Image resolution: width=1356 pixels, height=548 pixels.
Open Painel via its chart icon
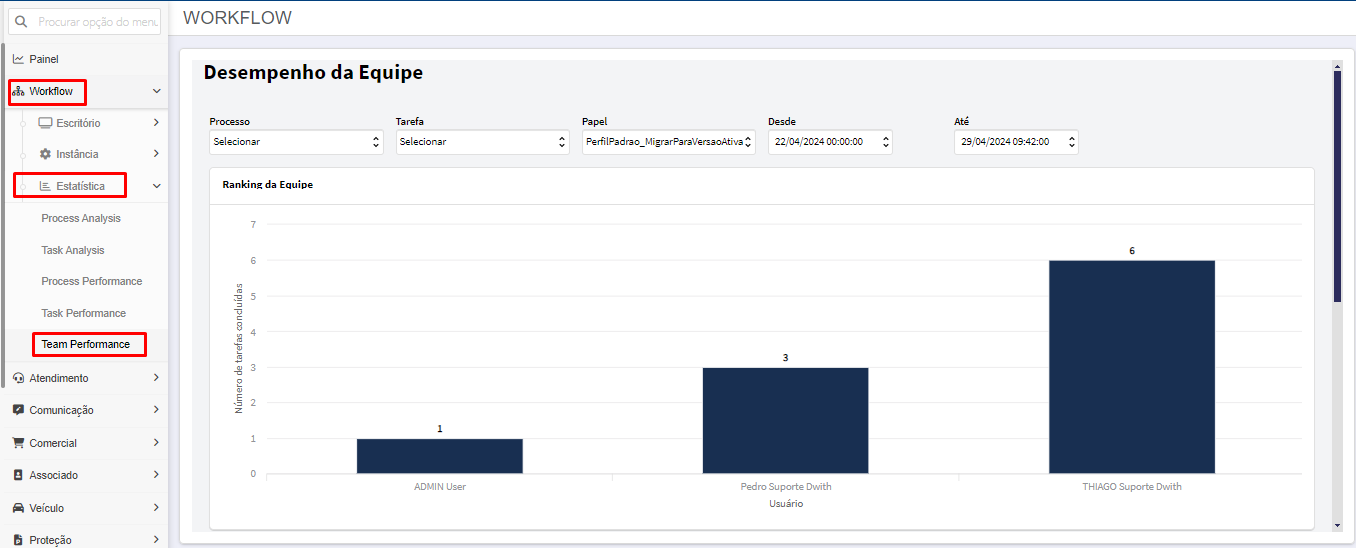click(18, 59)
